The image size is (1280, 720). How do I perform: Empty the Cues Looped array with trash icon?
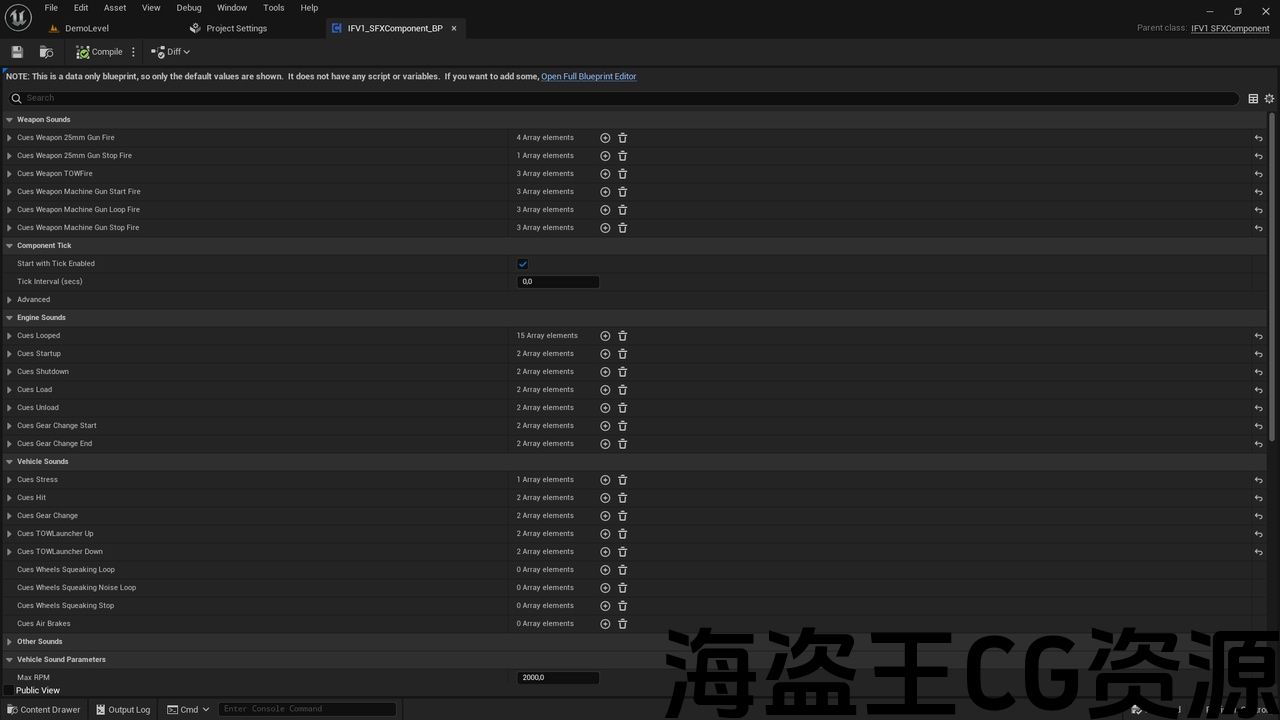click(622, 336)
